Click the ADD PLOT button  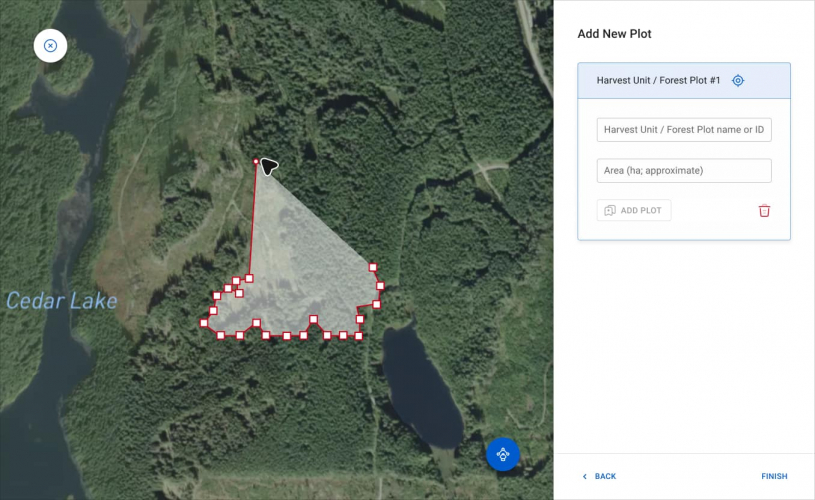tap(634, 210)
